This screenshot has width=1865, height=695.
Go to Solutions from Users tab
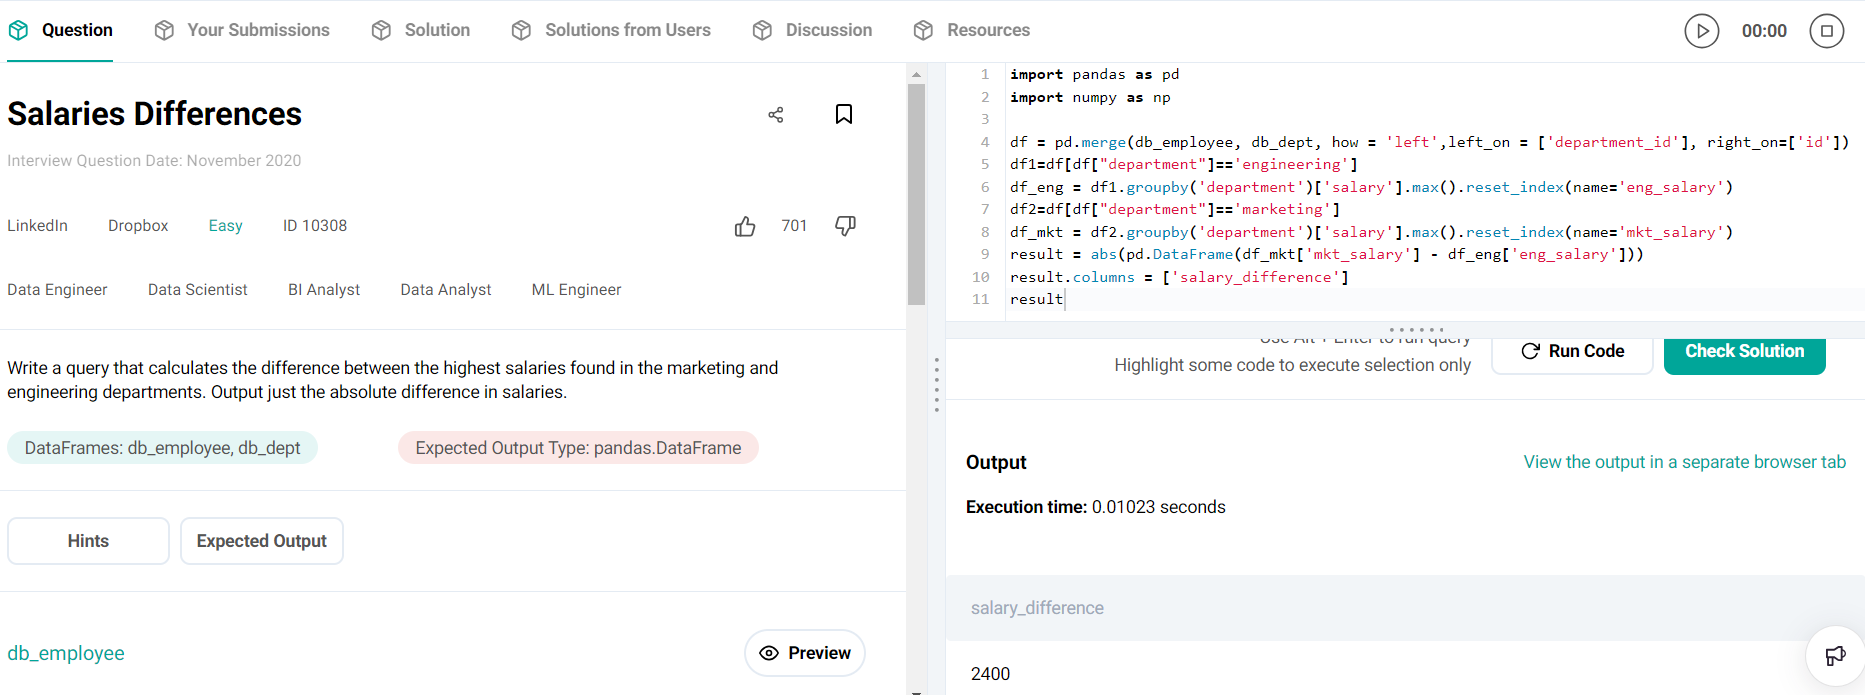click(x=611, y=30)
